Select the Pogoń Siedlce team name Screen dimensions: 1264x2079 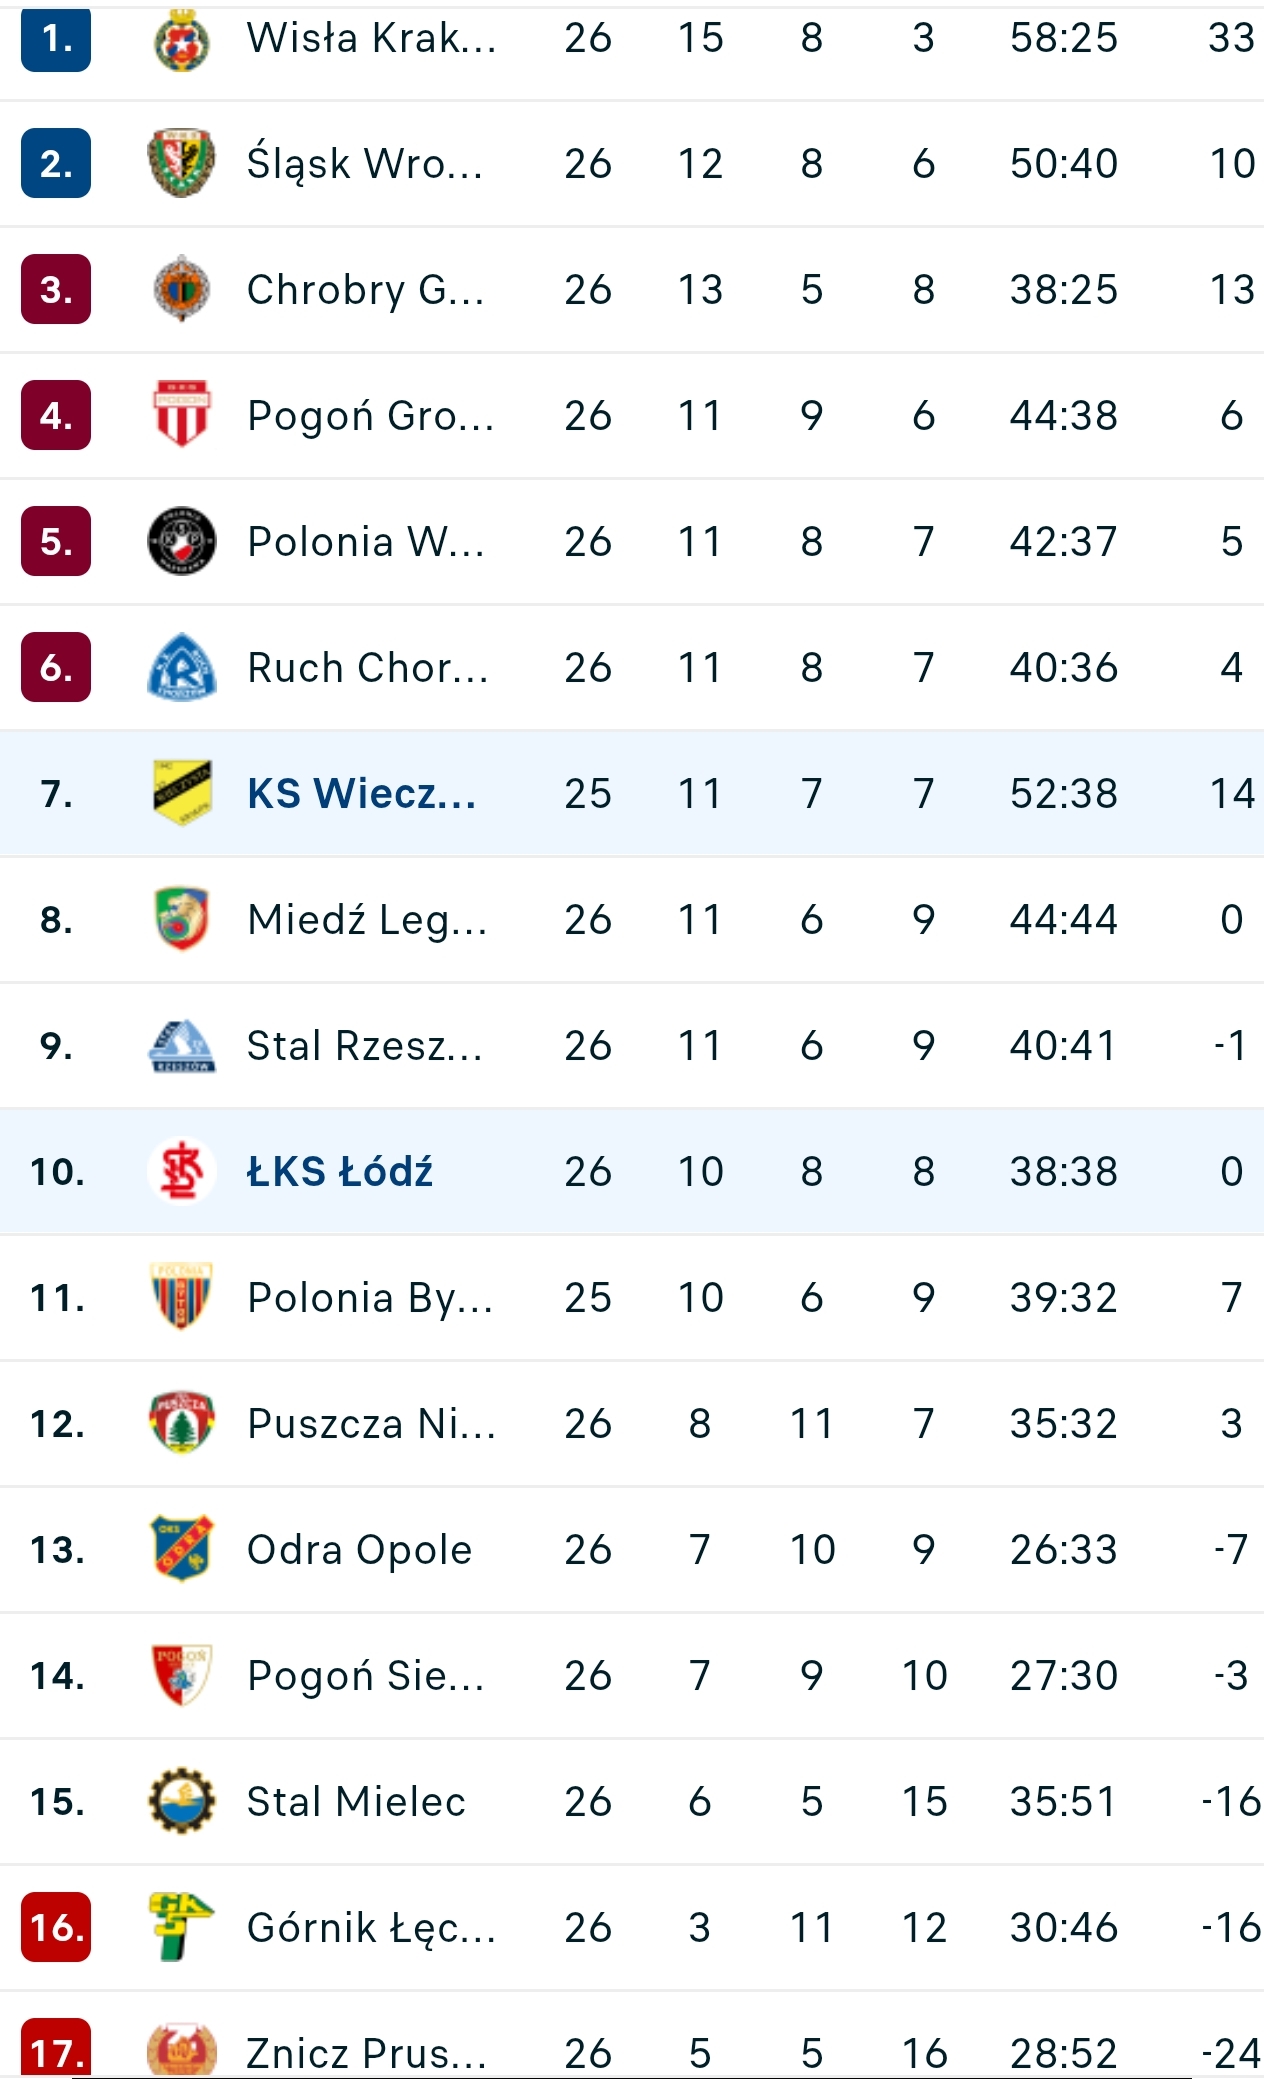click(366, 1675)
